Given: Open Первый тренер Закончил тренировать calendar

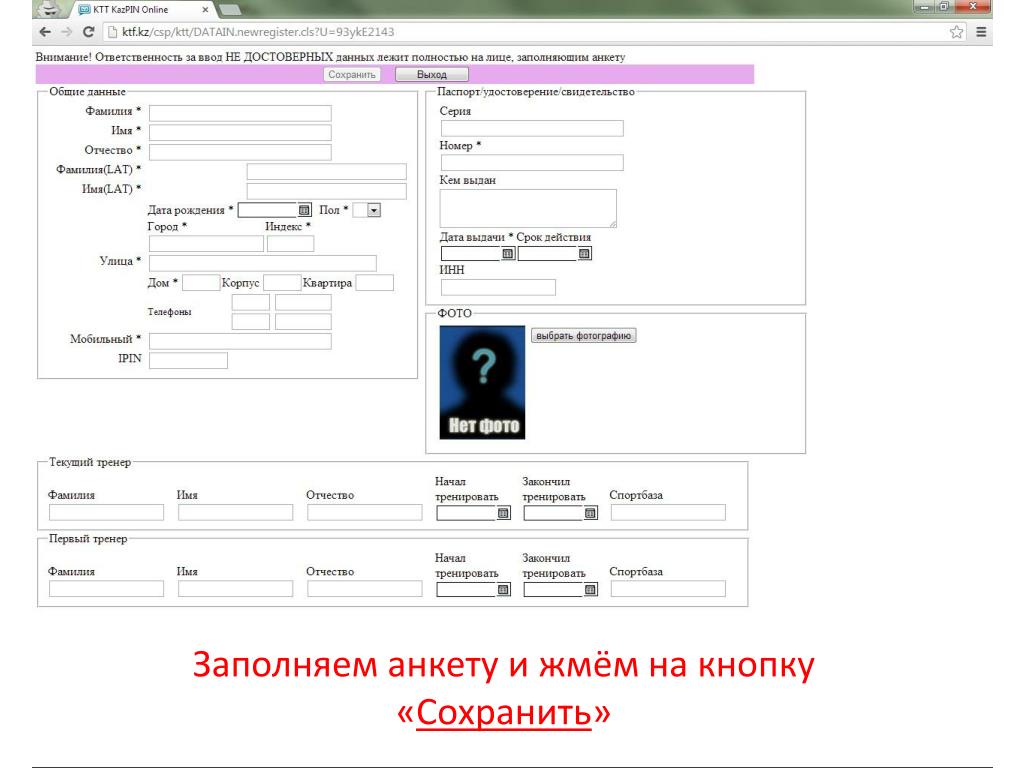Looking at the screenshot, I should click(x=590, y=590).
